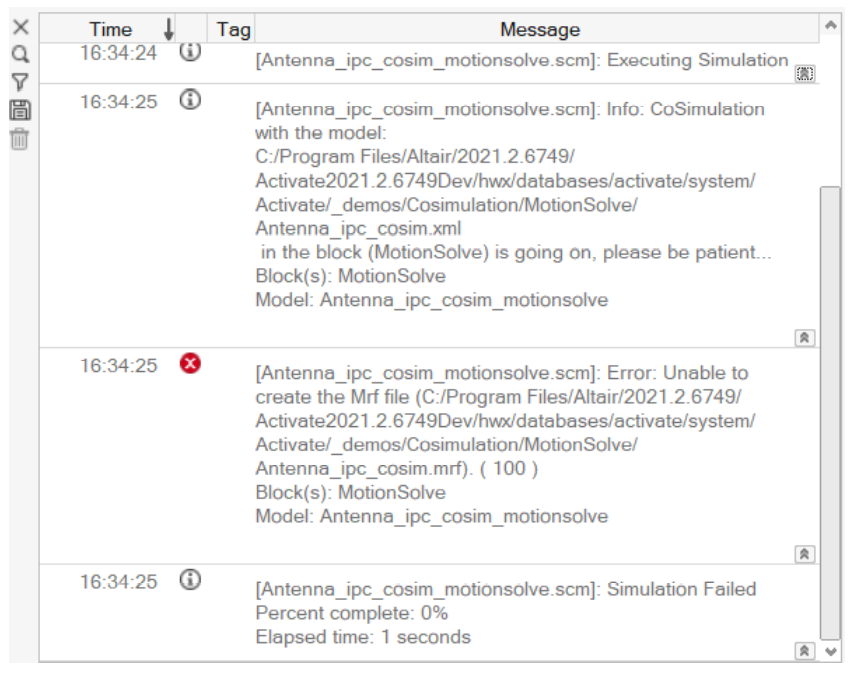This screenshot has height=679, width=859.
Task: Collapse the Mrf file error message
Action: 805,554
